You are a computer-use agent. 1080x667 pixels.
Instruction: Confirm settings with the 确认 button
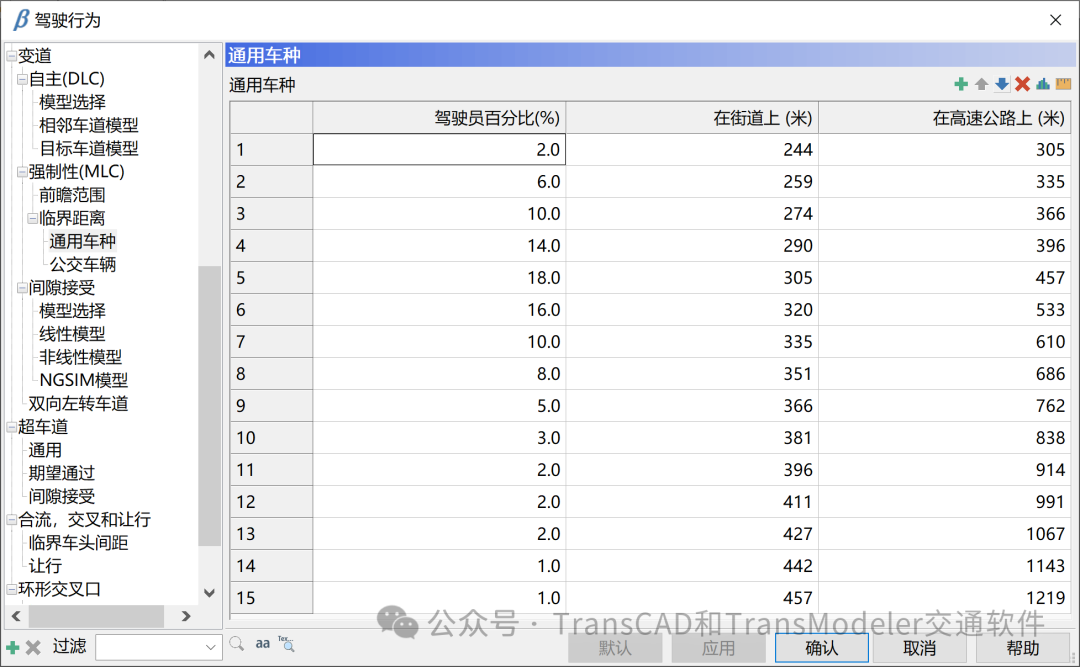(821, 647)
